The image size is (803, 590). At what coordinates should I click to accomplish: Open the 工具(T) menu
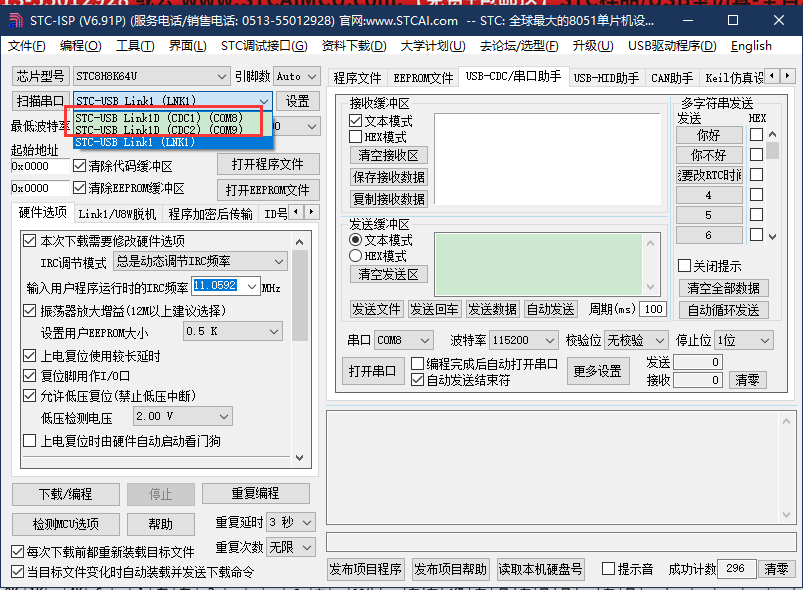pyautogui.click(x=135, y=46)
